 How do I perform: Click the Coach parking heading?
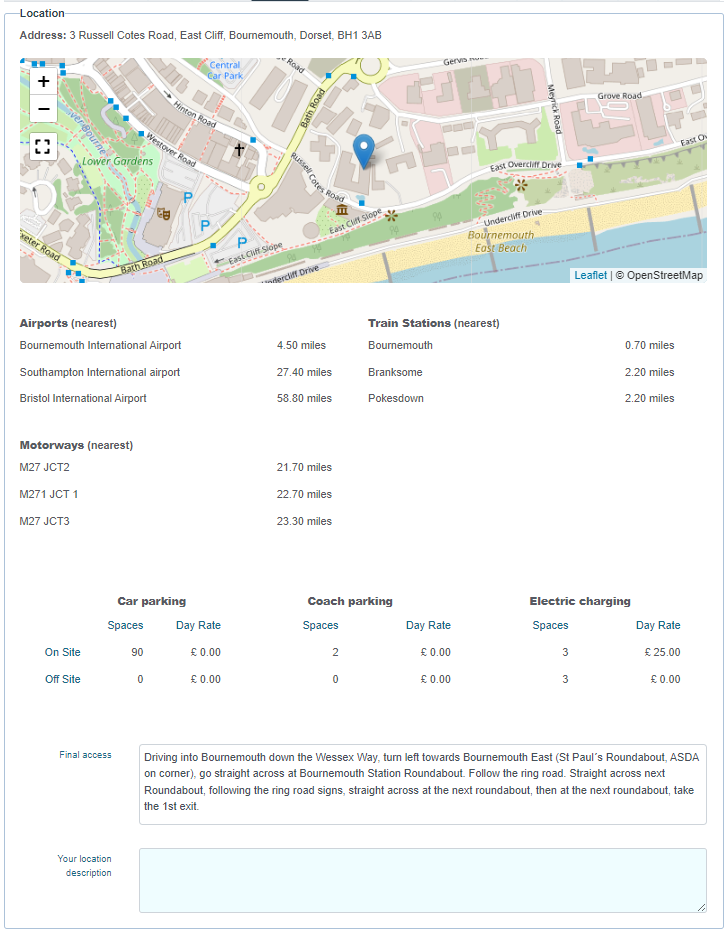coord(350,601)
